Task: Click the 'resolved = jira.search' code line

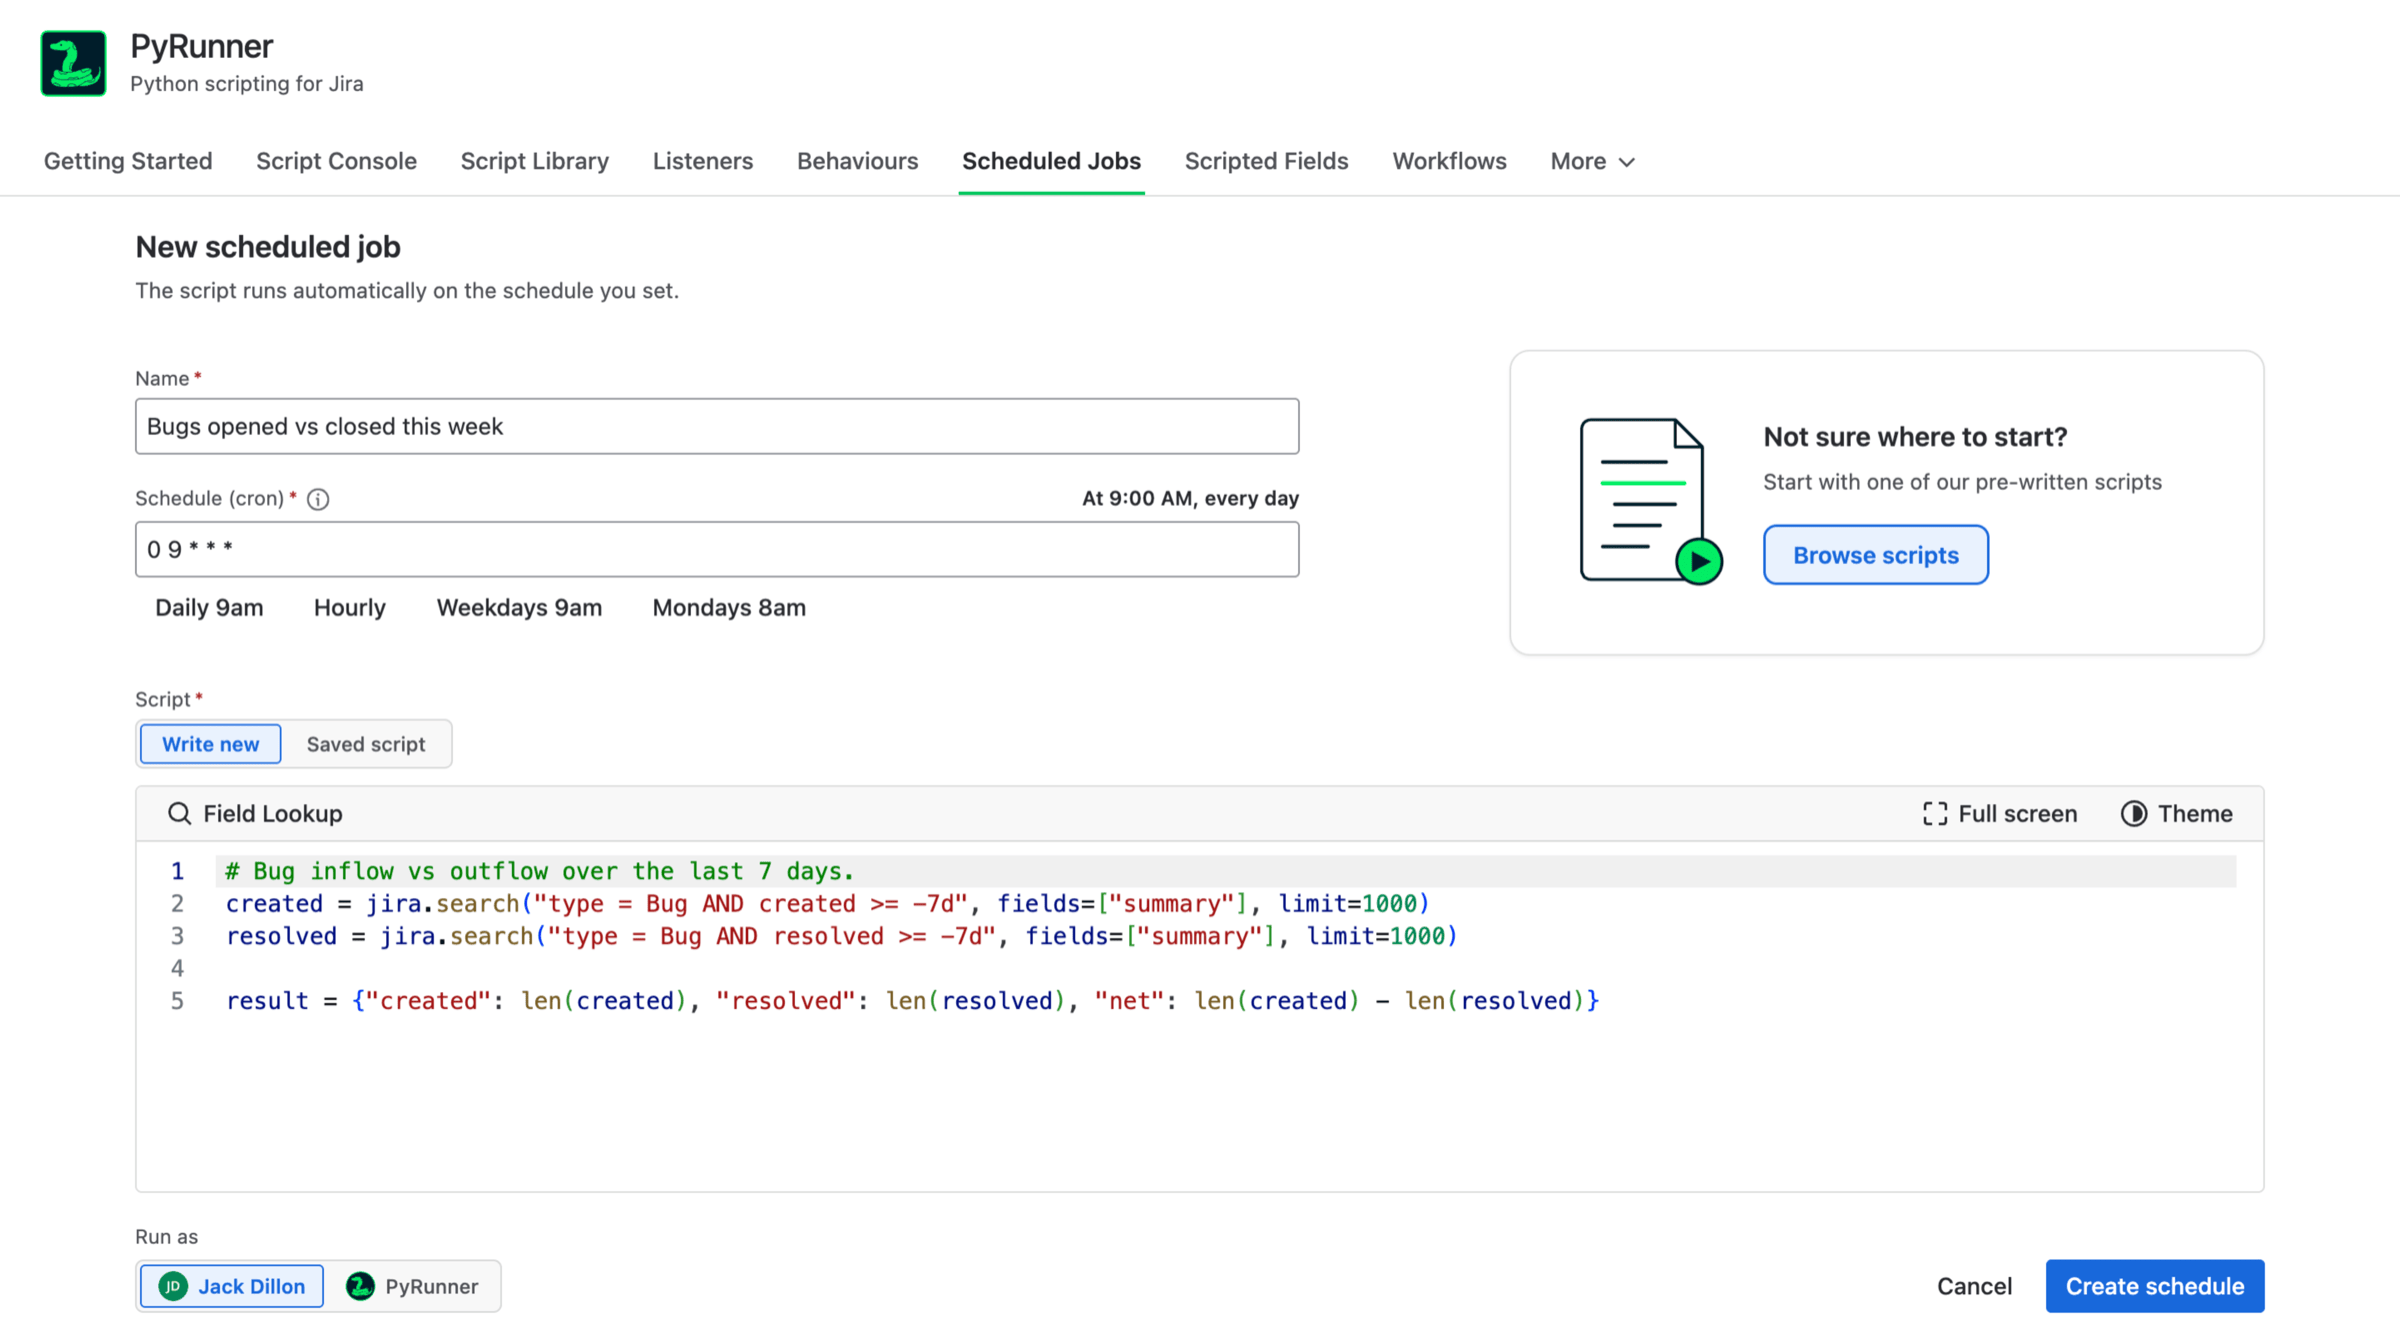Action: [842, 936]
